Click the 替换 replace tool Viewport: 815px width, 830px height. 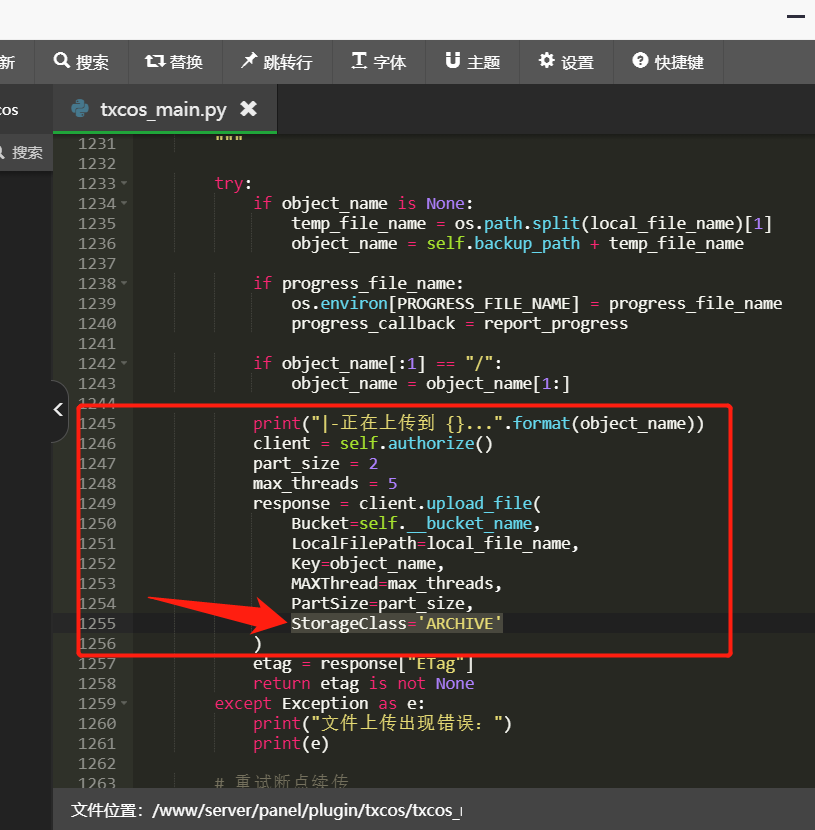(173, 62)
